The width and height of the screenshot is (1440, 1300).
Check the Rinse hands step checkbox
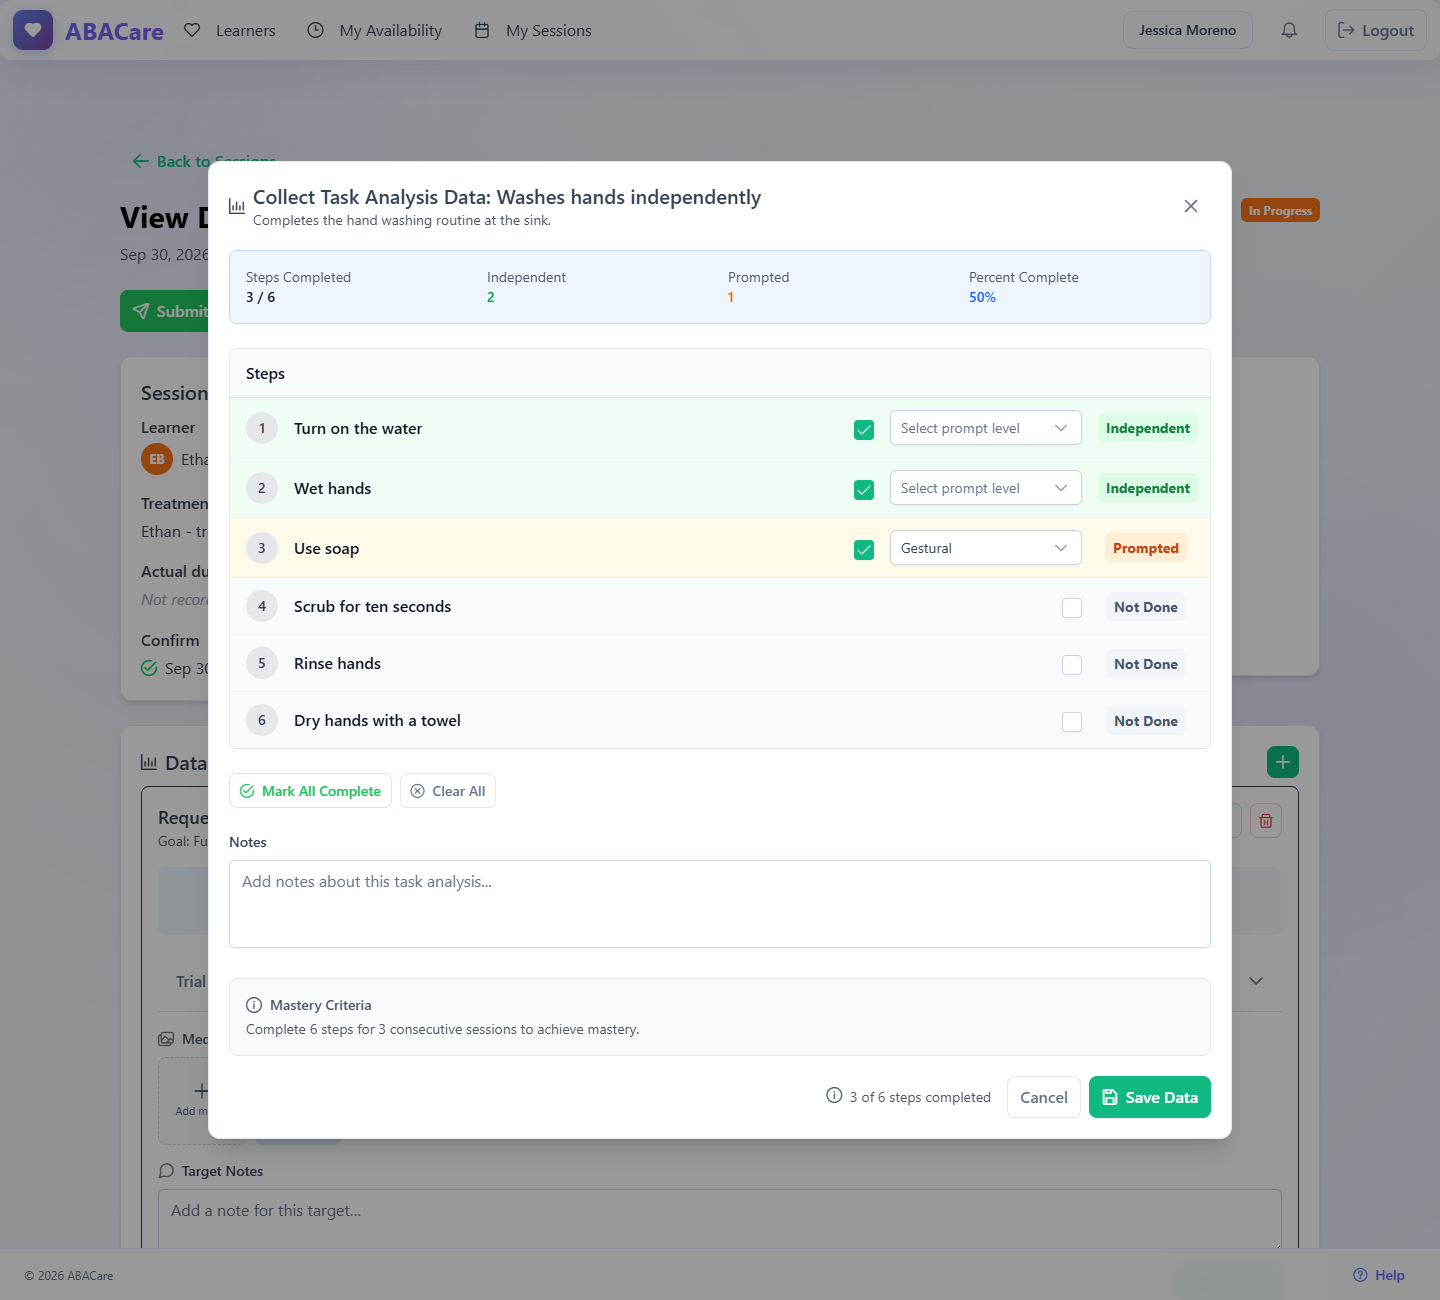click(1072, 665)
